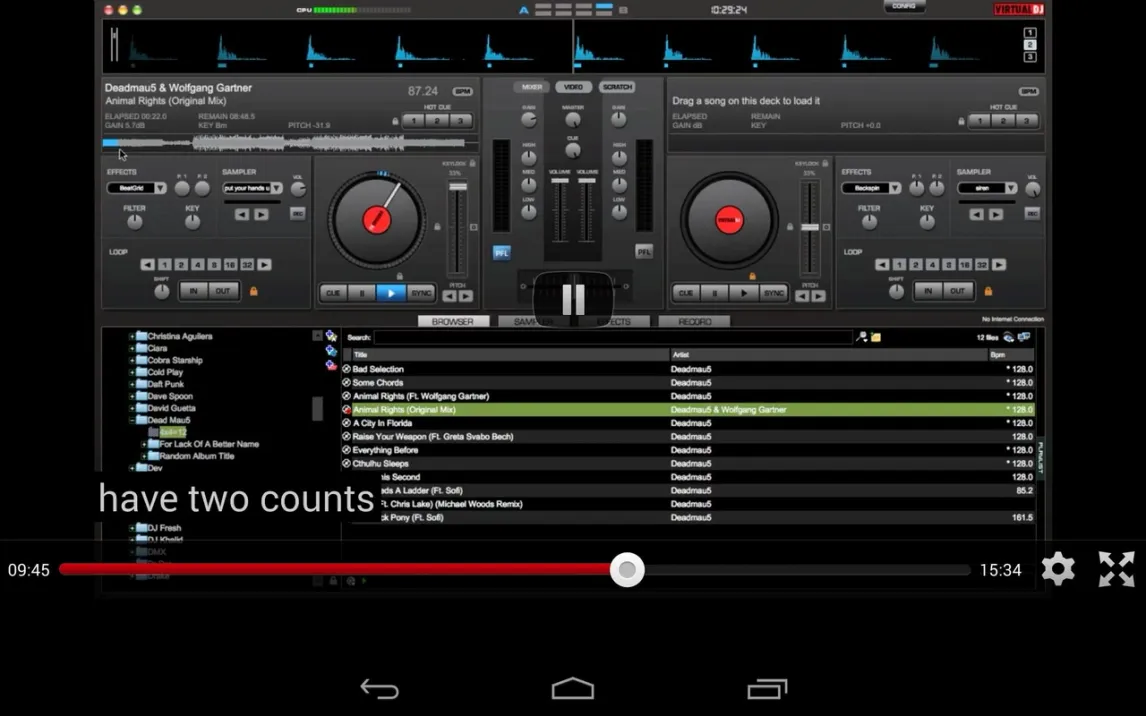Toggle the left channel PFL button
This screenshot has width=1146, height=716.
501,252
